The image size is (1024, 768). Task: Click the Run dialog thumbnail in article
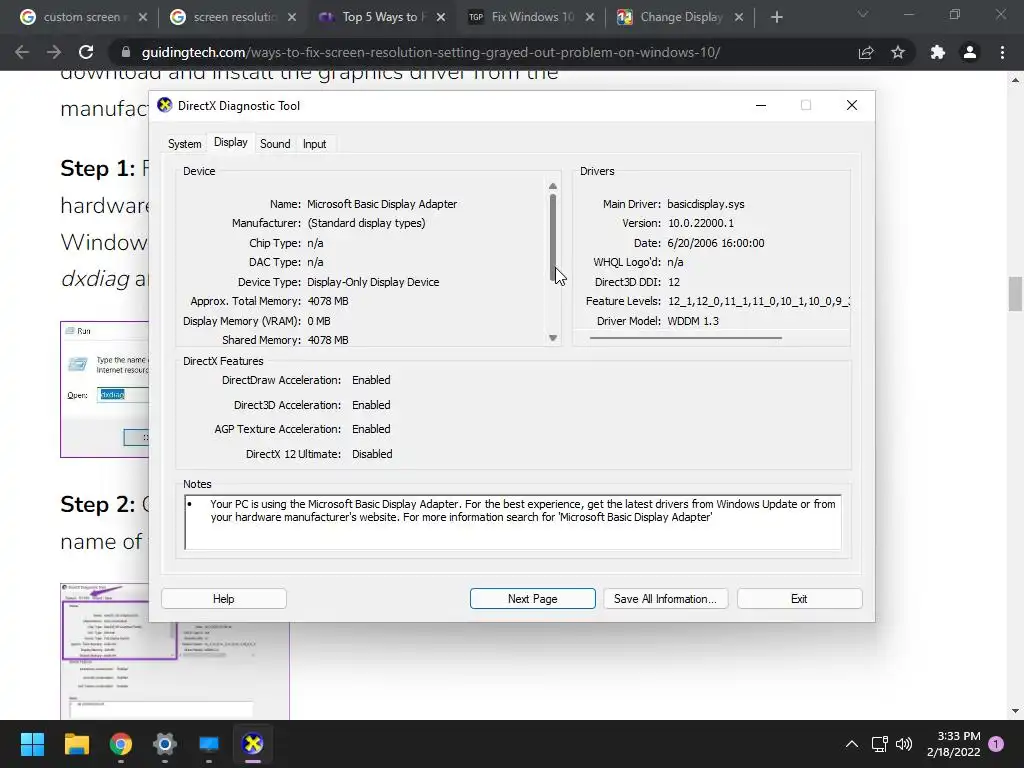coord(104,389)
